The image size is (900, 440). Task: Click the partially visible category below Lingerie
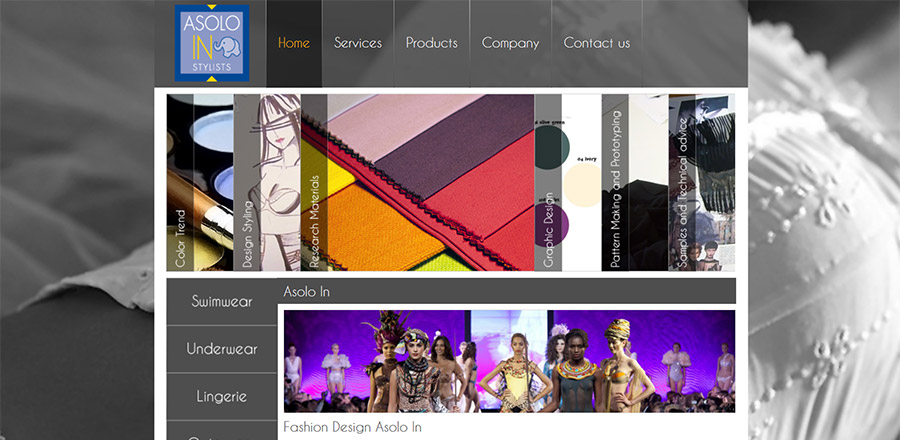pyautogui.click(x=221, y=432)
